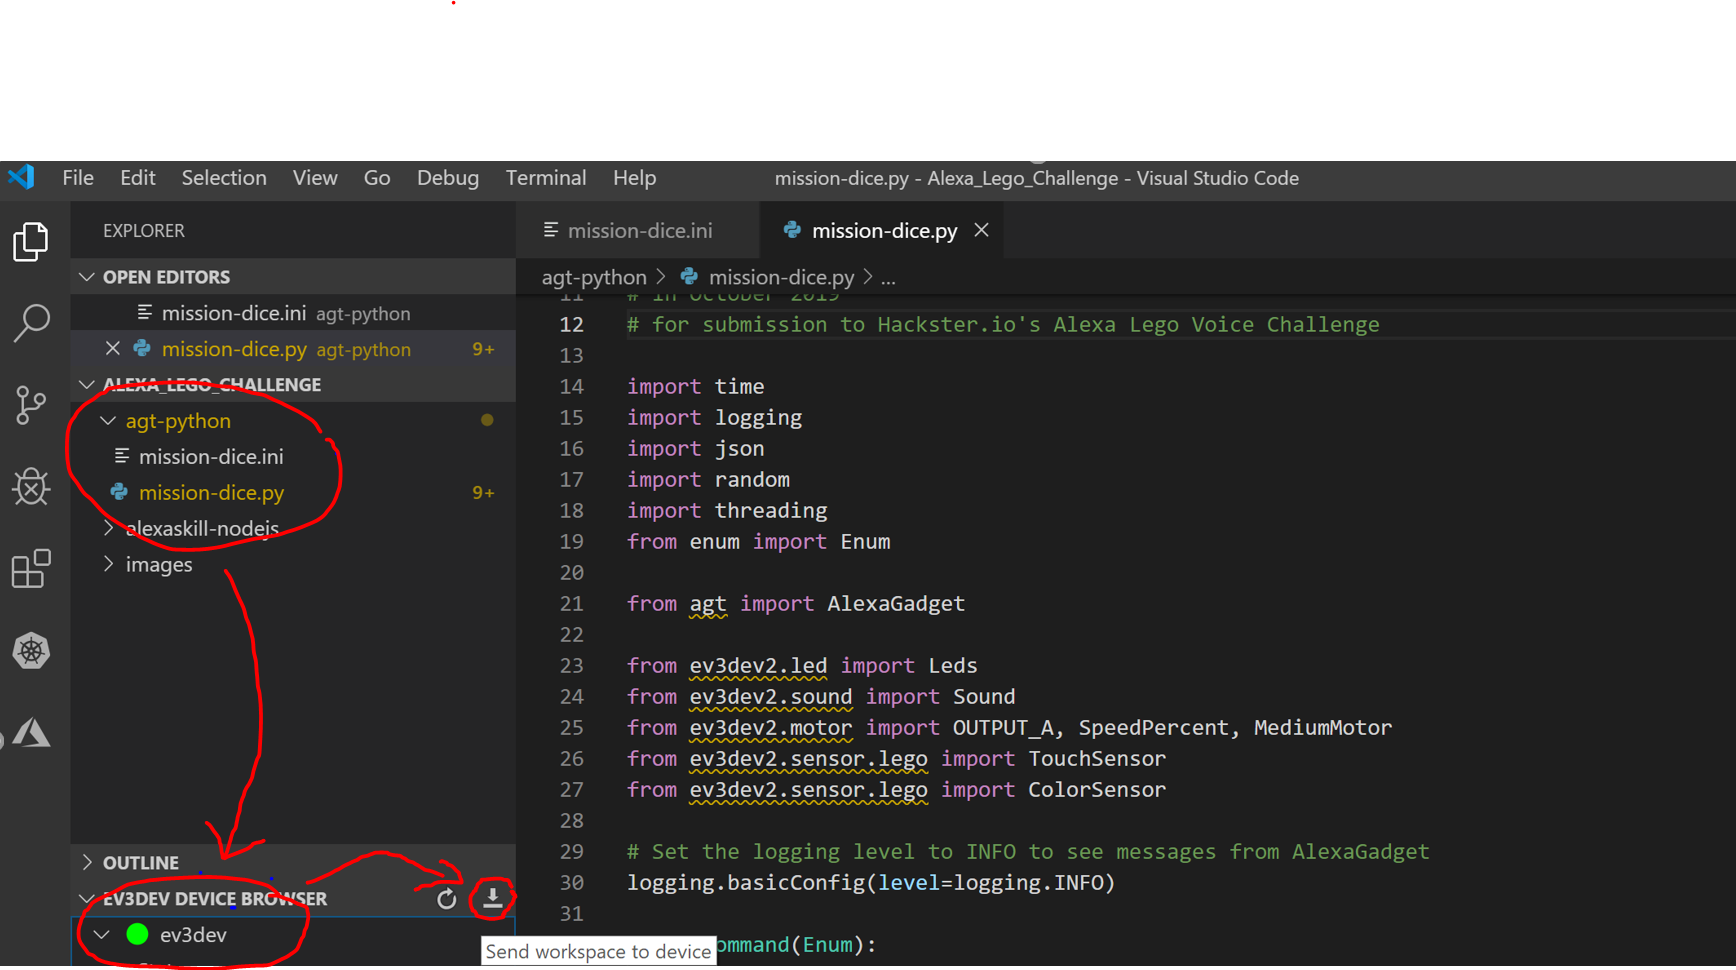Collapse the ev3dev device node

click(102, 935)
